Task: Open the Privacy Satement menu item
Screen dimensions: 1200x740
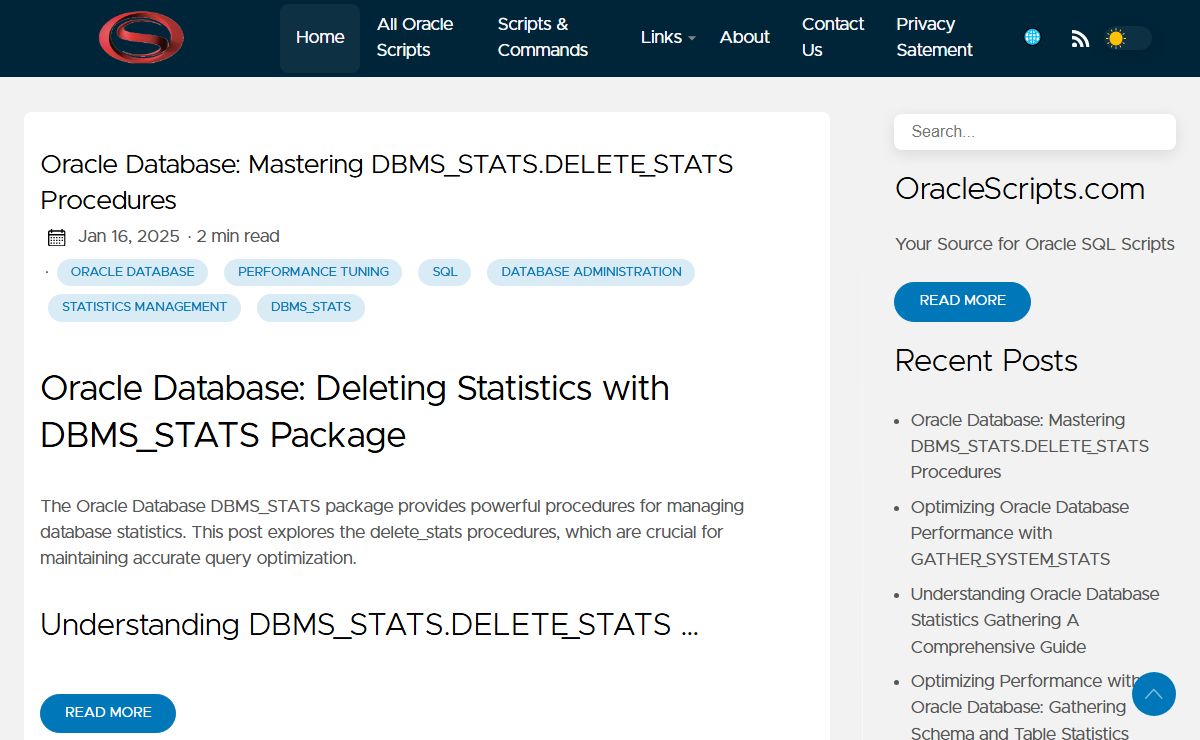Action: (x=934, y=37)
